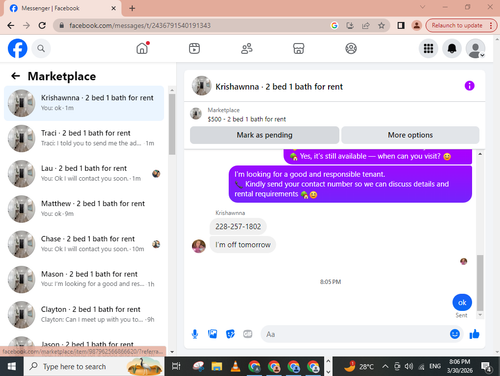Image resolution: width=500 pixels, height=376 pixels.
Task: Show hidden system tray icons
Action: (385, 366)
